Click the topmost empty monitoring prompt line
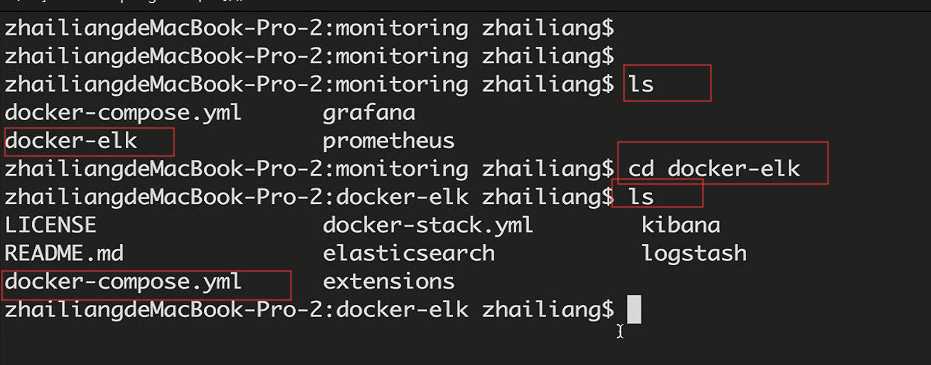Image resolution: width=931 pixels, height=365 pixels. [x=309, y=28]
